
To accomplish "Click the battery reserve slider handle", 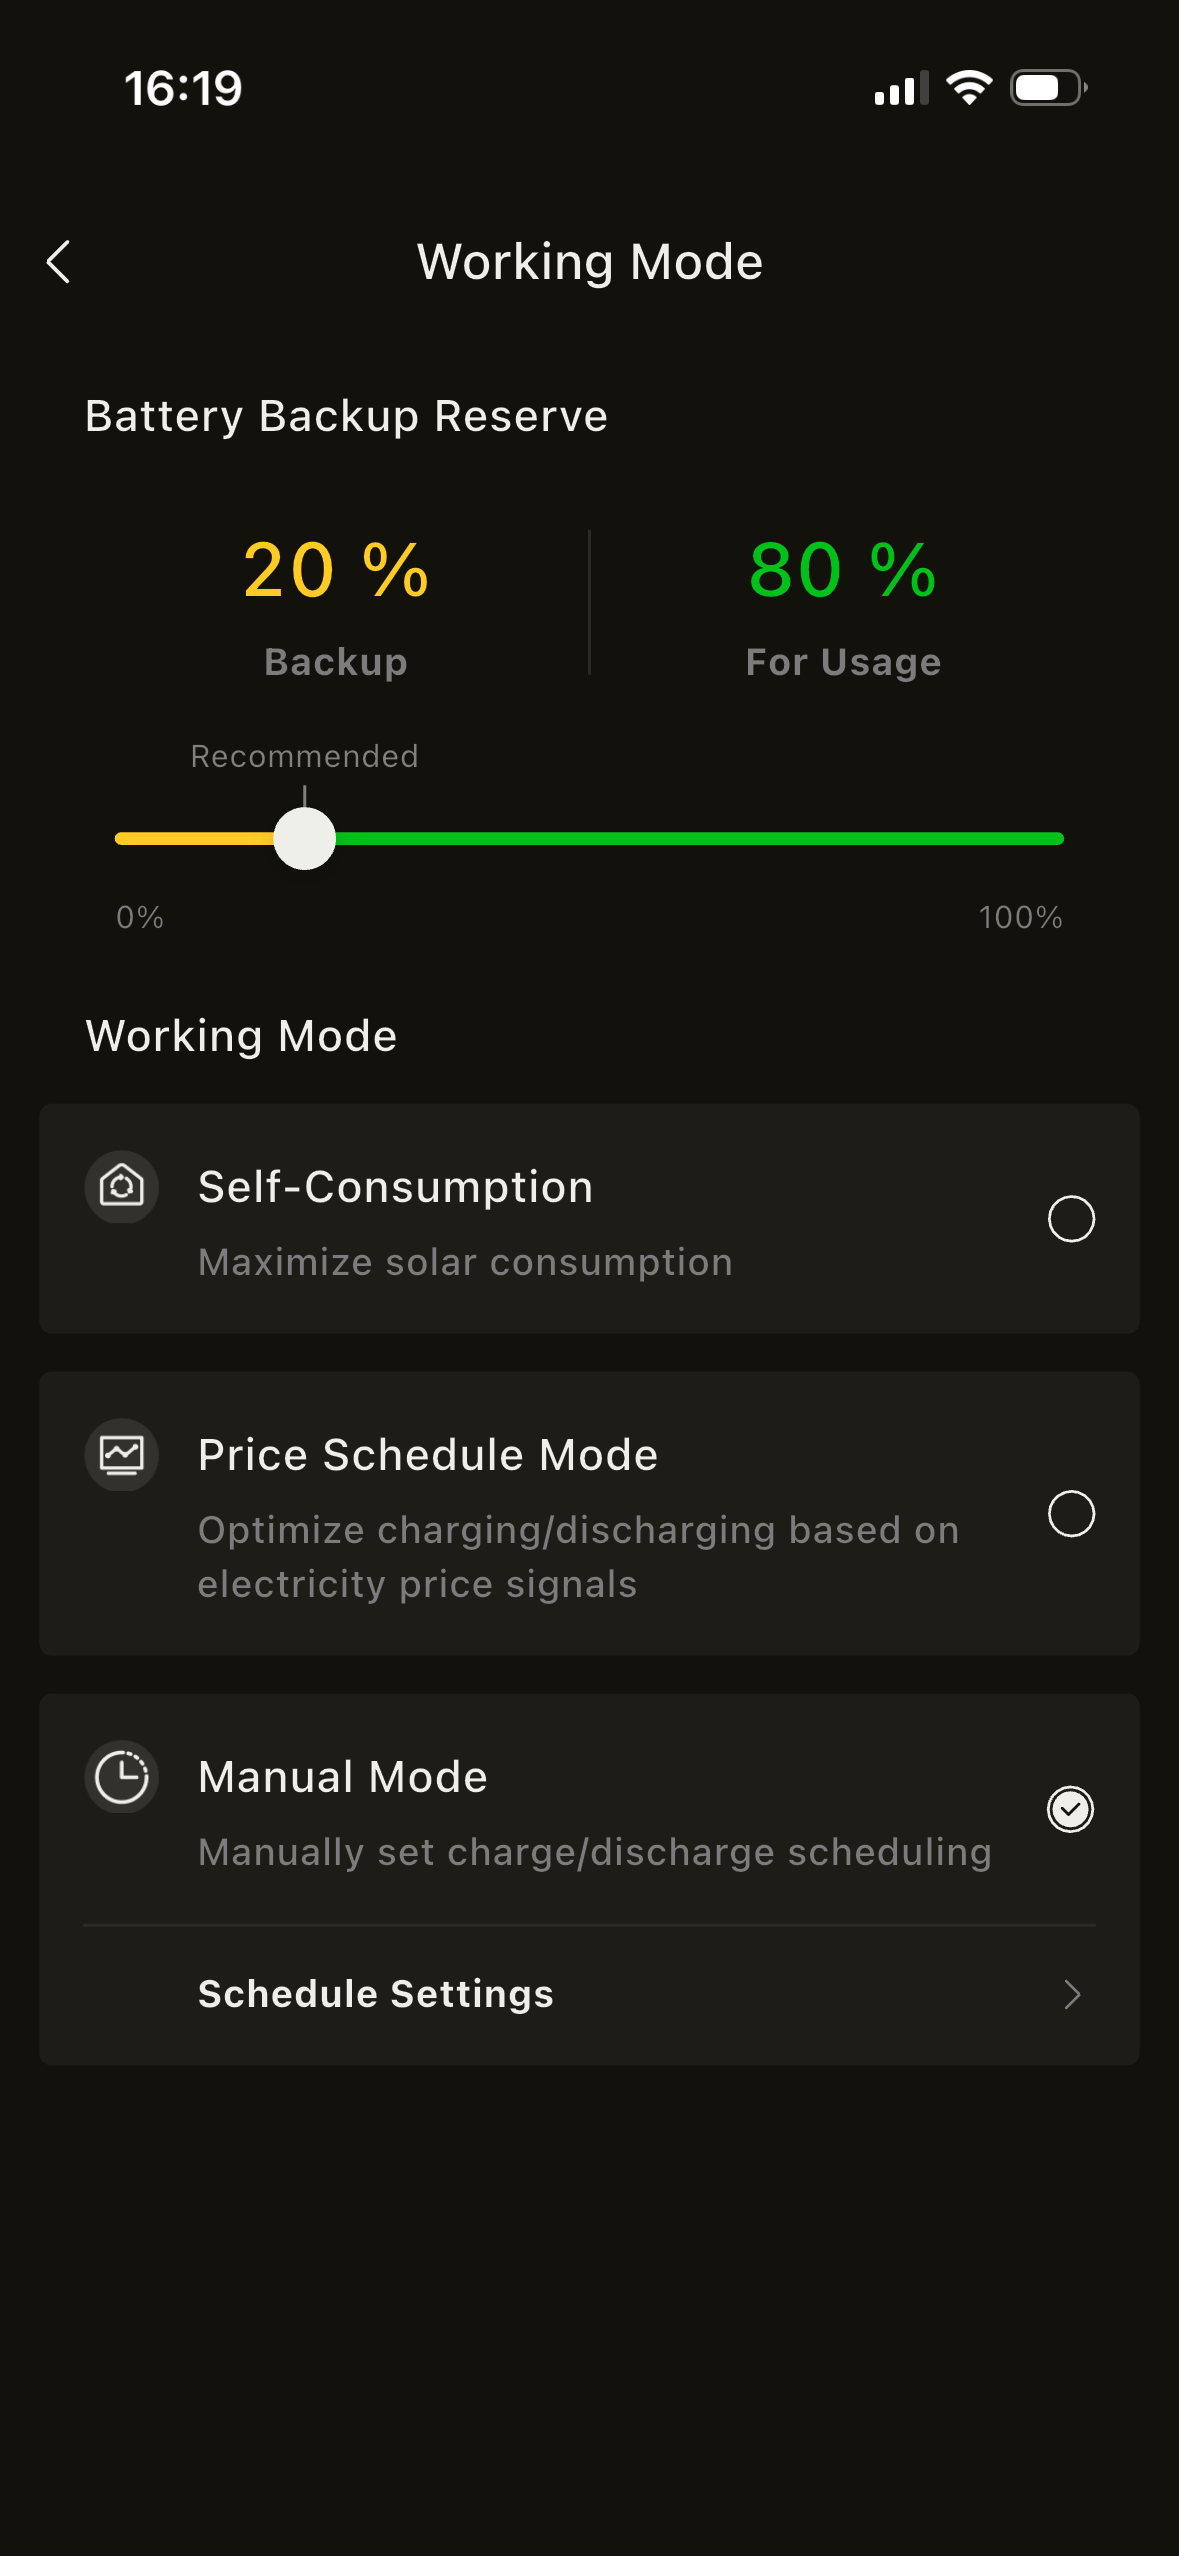I will click(x=305, y=839).
